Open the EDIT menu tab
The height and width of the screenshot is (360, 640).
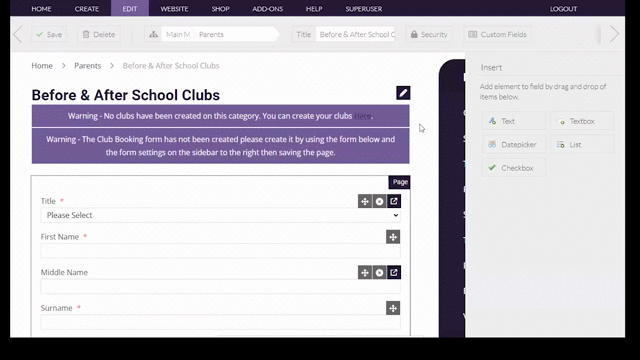130,9
